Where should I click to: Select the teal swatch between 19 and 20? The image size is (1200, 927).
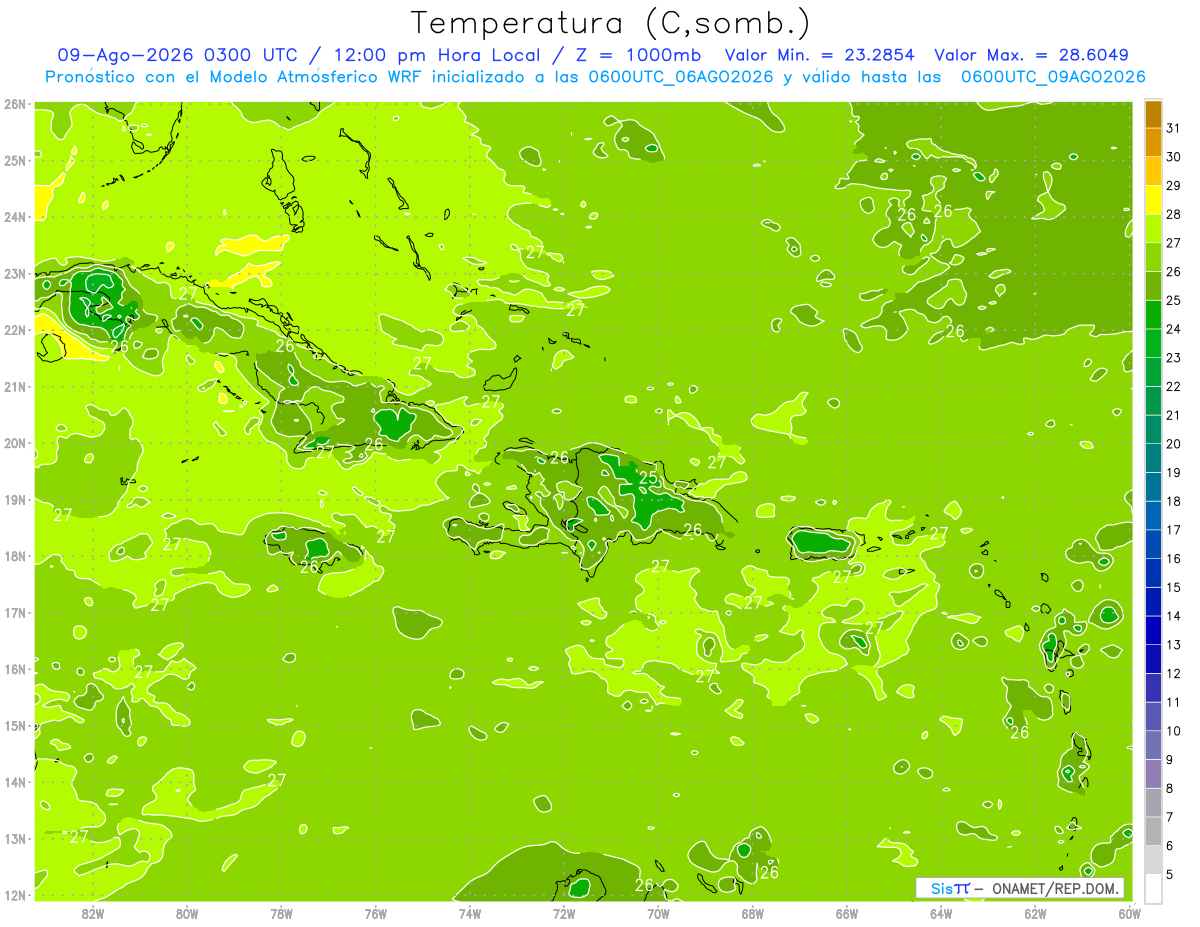[1153, 458]
